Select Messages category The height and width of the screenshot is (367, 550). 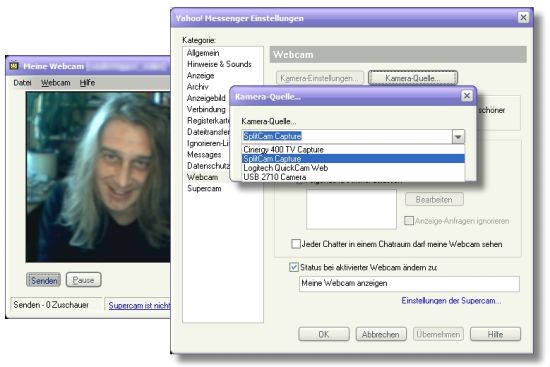click(204, 154)
